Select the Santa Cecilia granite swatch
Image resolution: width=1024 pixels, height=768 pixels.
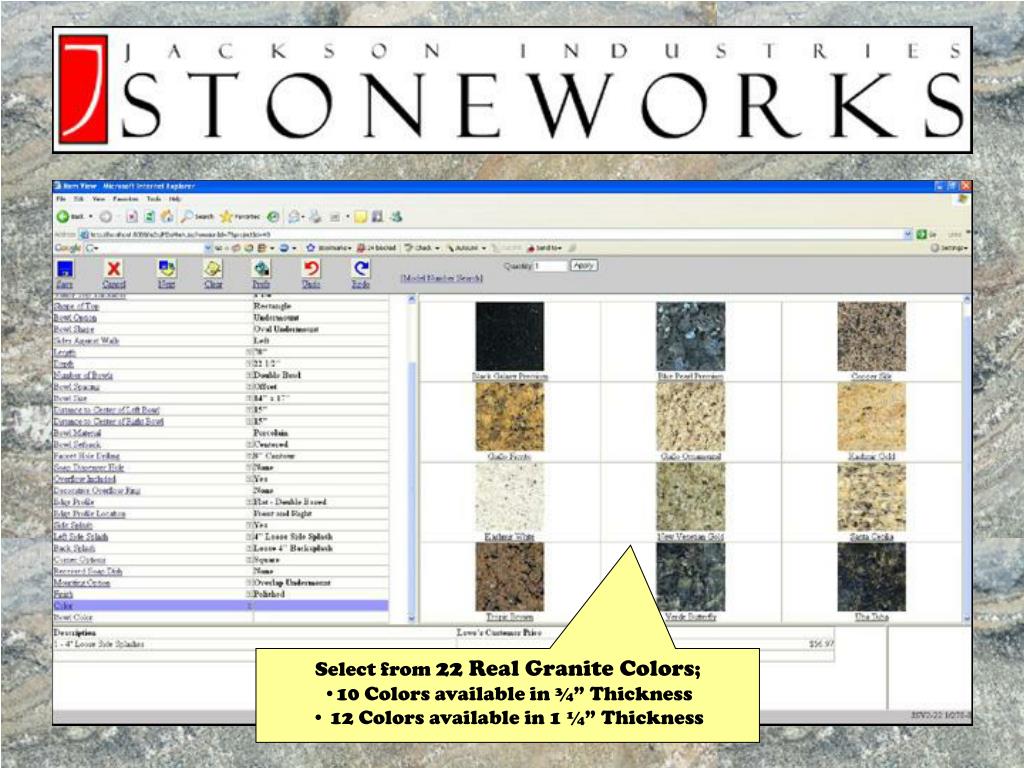coord(871,497)
